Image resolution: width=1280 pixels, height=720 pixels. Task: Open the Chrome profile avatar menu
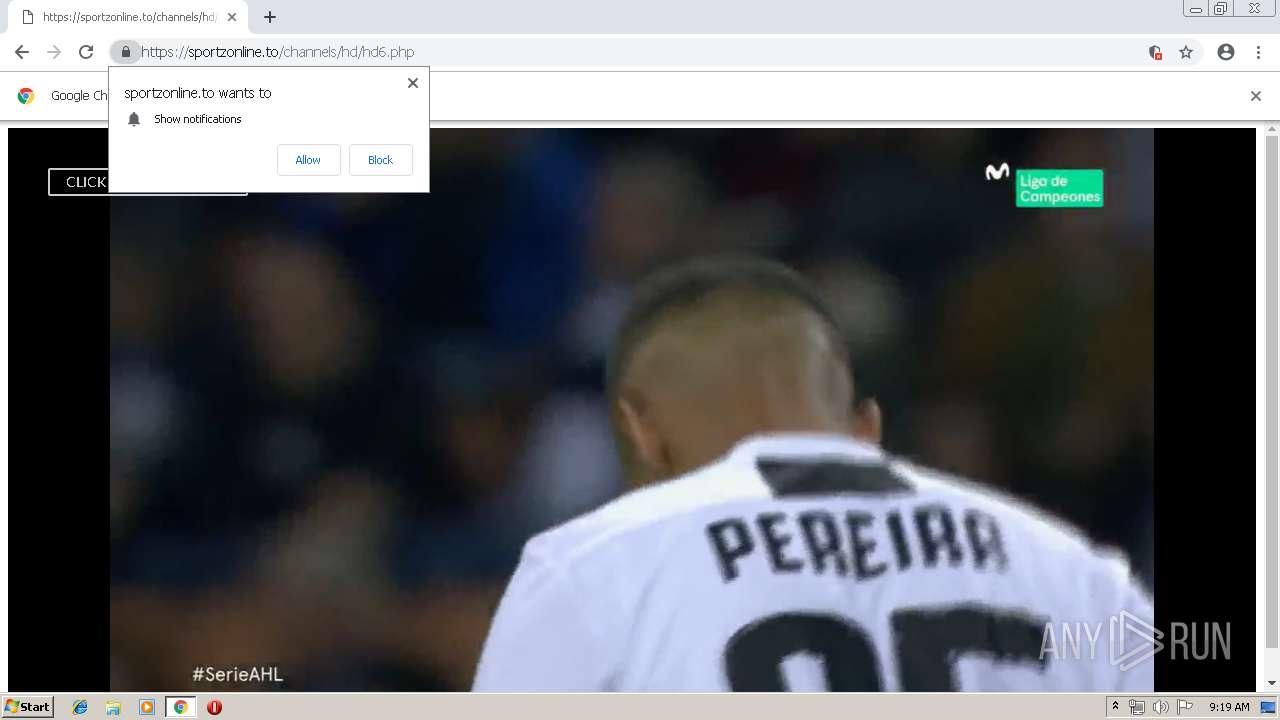1226,52
